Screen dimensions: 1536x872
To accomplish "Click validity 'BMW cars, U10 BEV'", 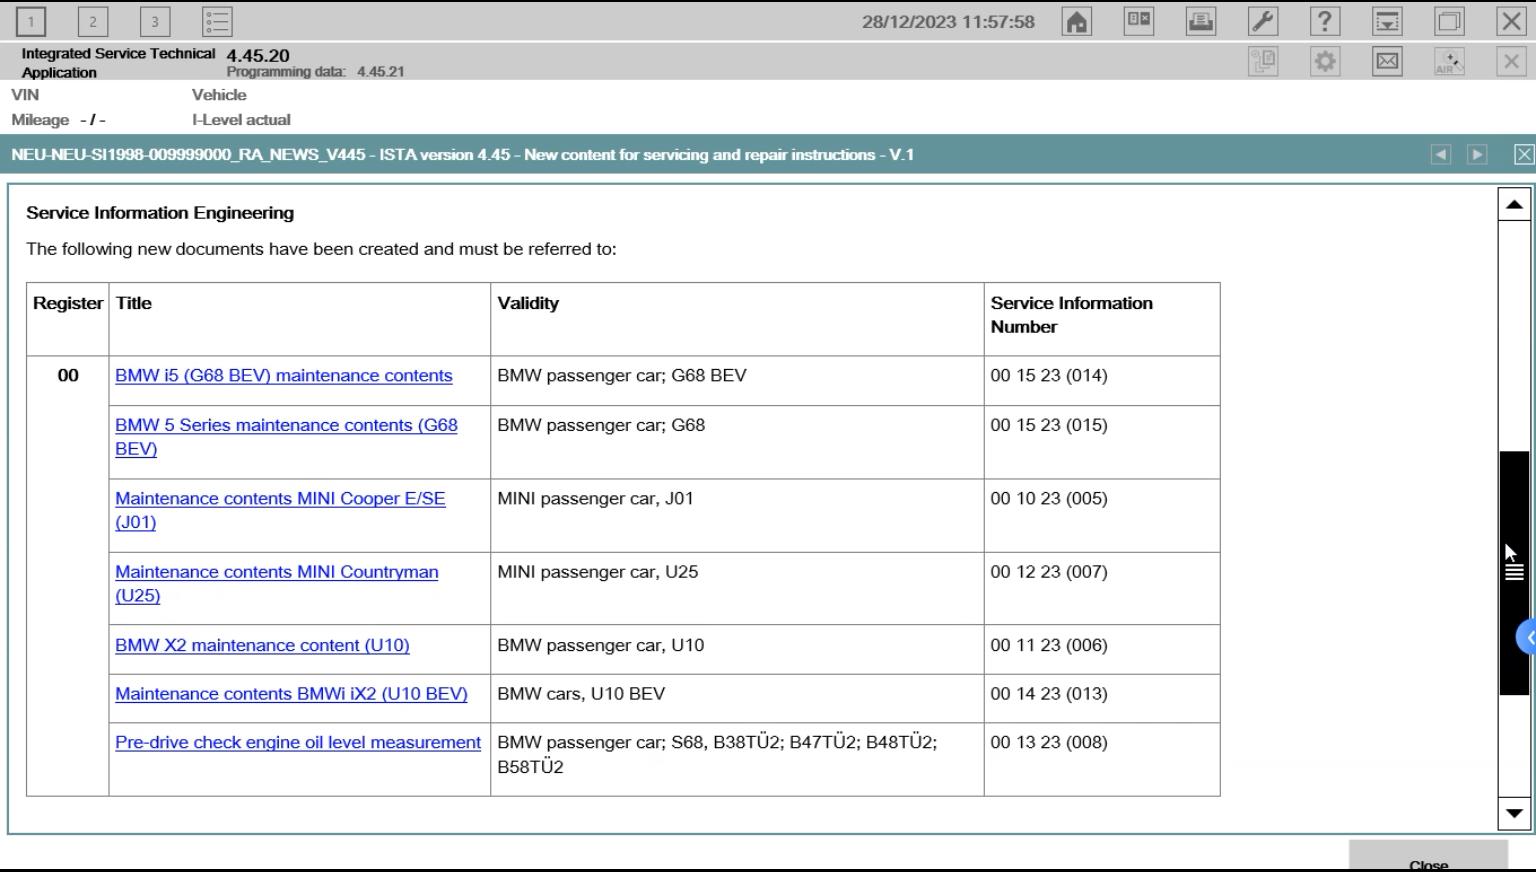I will click(581, 694).
